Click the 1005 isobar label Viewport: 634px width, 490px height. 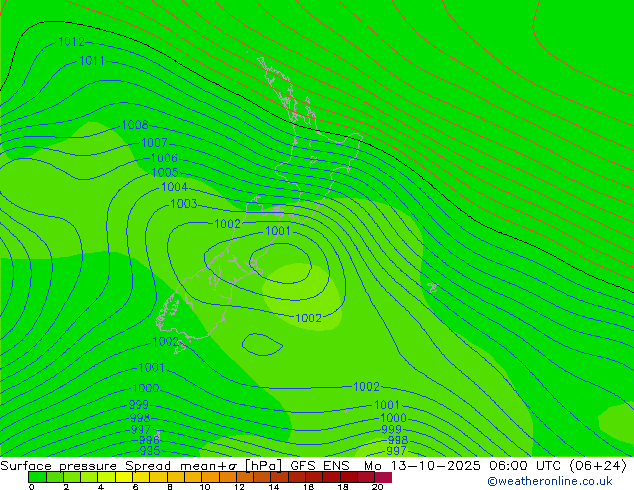(165, 172)
